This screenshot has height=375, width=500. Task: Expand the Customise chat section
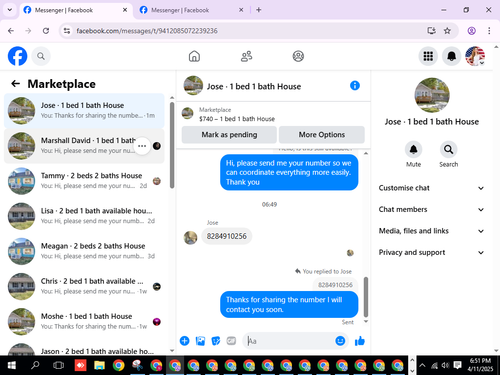pos(431,188)
